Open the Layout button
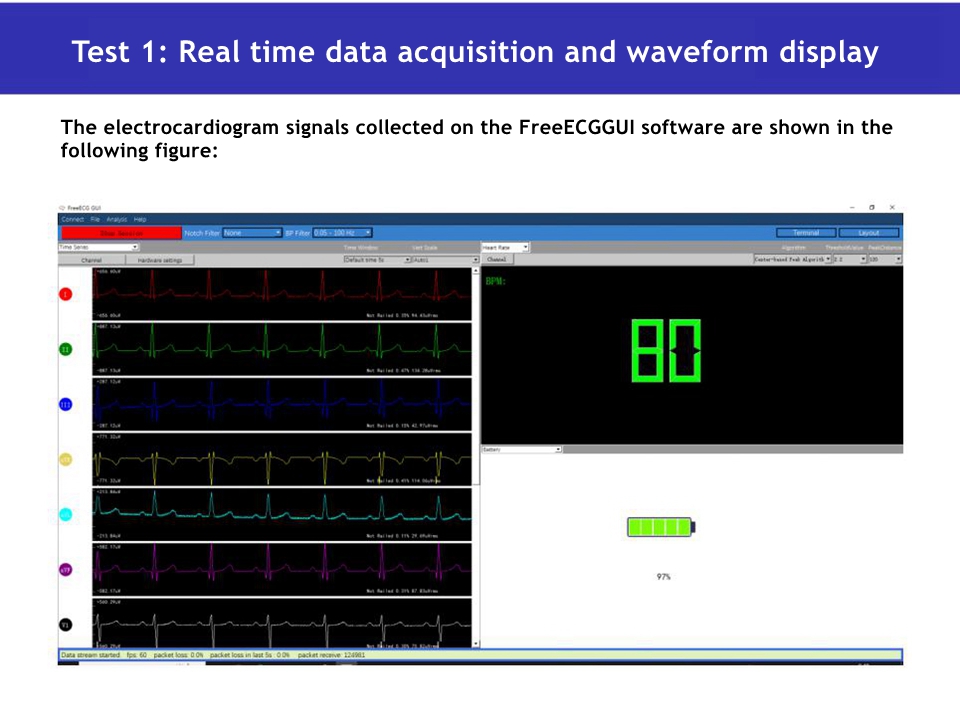Viewport: 960px width, 724px height. [869, 233]
